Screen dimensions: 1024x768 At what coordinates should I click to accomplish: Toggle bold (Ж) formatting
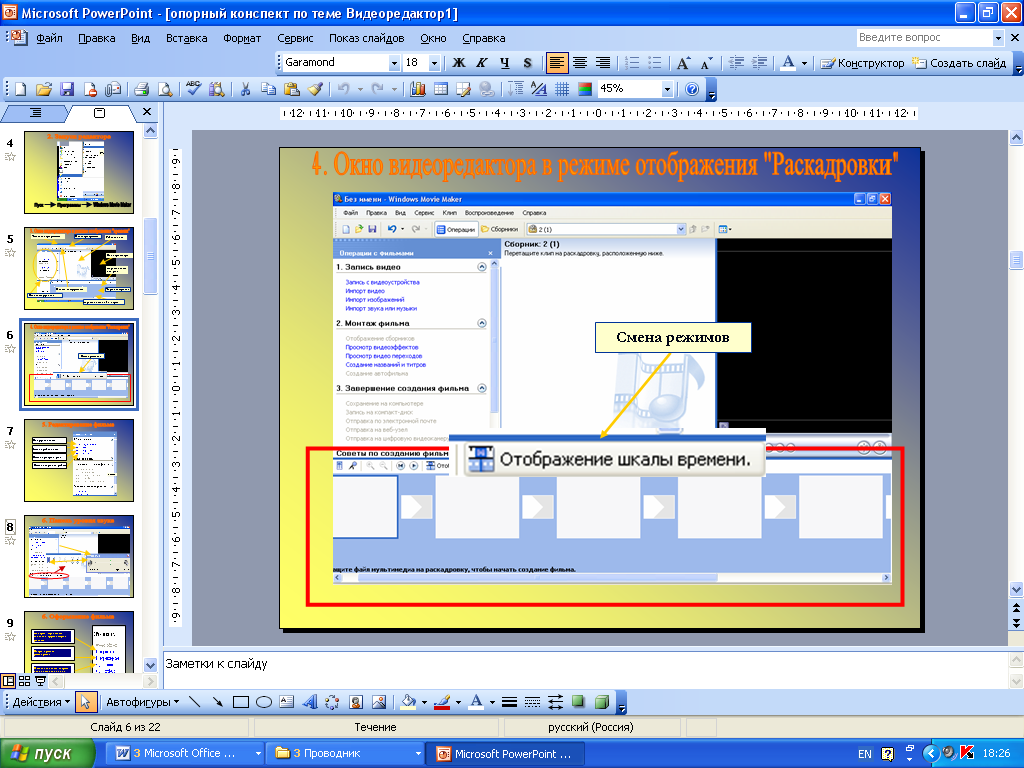459,63
